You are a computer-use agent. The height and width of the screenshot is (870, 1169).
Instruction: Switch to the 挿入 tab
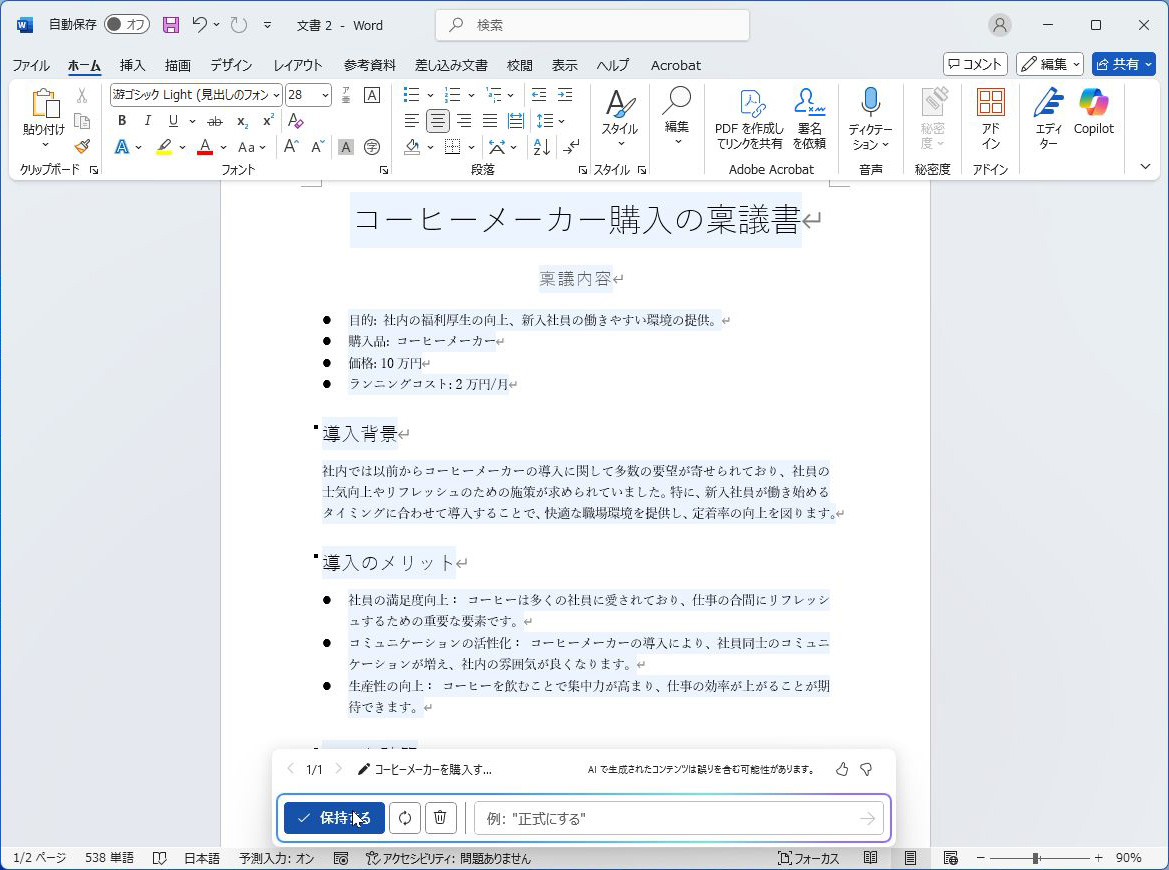[x=132, y=65]
